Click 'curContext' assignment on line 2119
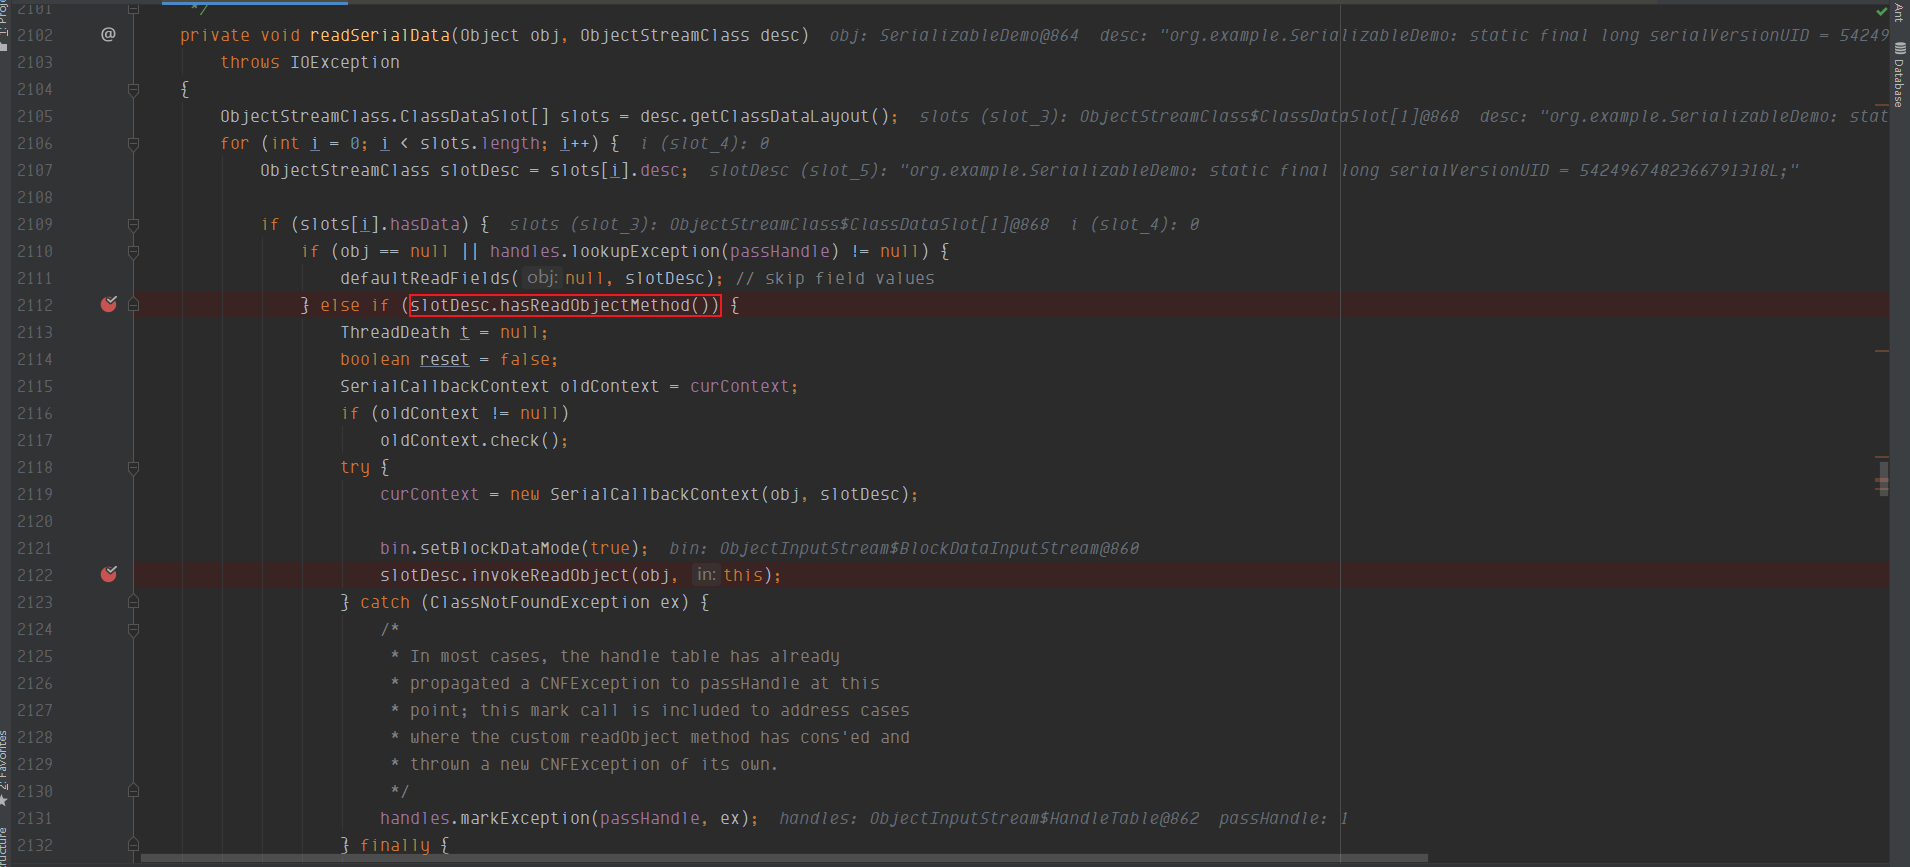1910x867 pixels. click(x=430, y=494)
